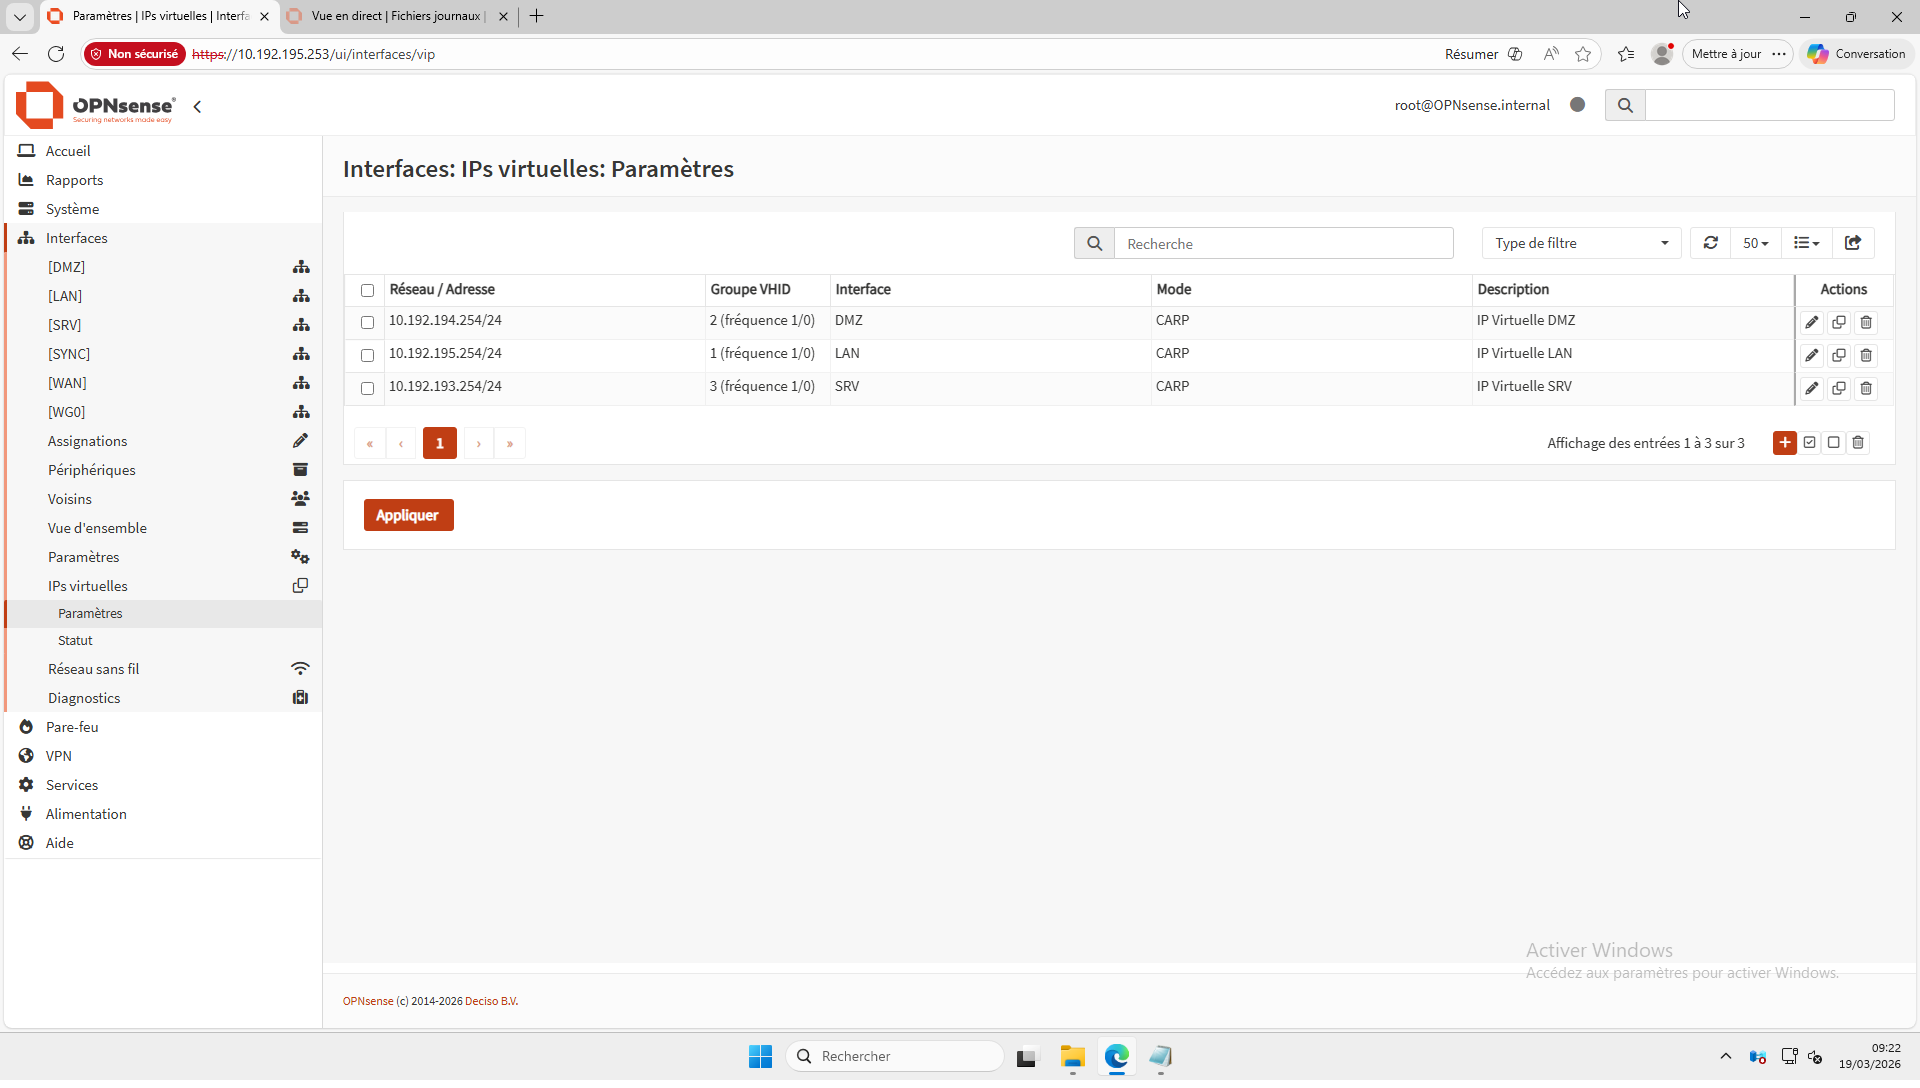Switch to the Vue en direct browser tab

point(397,16)
